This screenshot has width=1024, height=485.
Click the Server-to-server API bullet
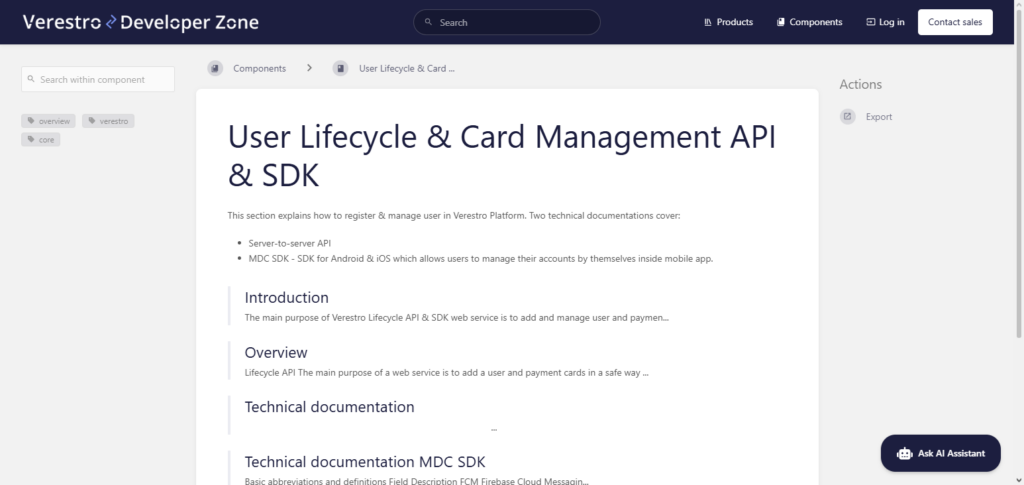tap(289, 243)
